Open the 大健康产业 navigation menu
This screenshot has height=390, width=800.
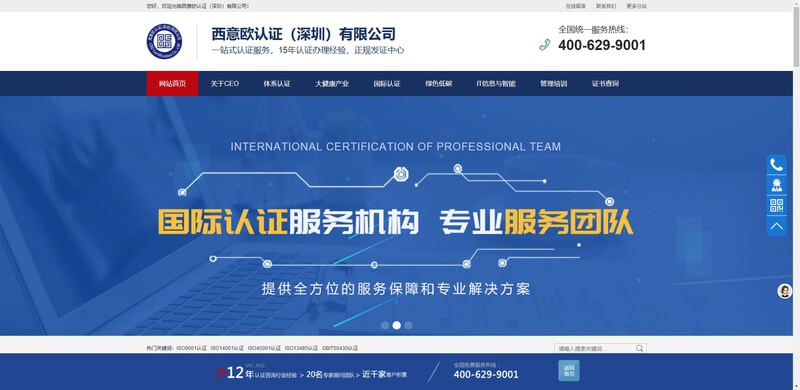click(332, 84)
